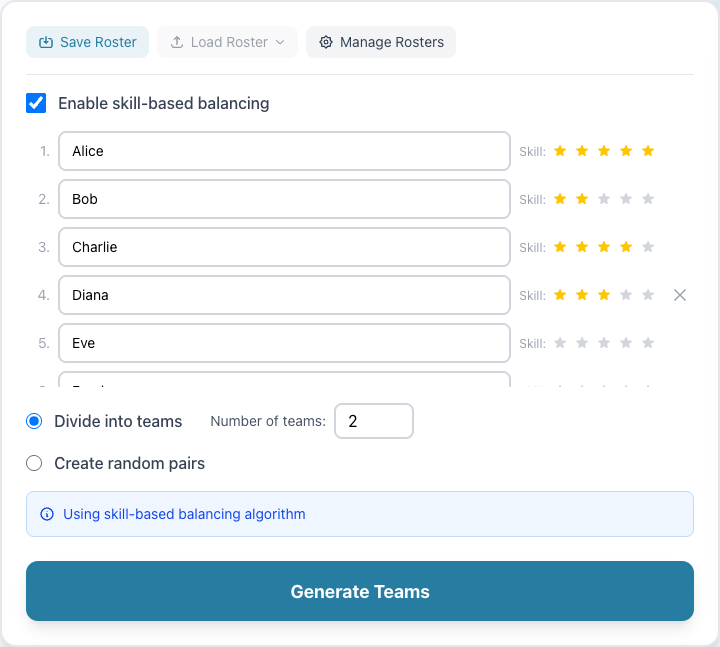Screen dimensions: 720x647
Task: Save the current roster
Action: coord(88,42)
